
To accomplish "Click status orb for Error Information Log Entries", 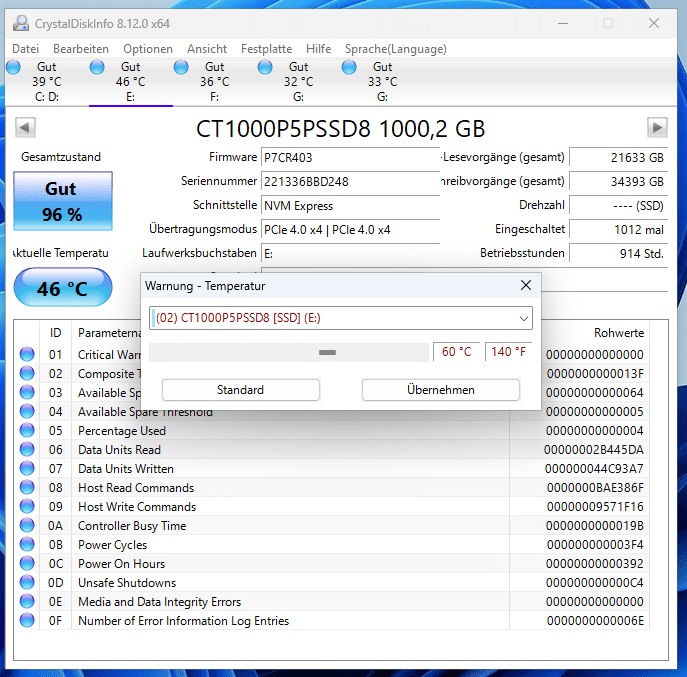I will click(27, 620).
